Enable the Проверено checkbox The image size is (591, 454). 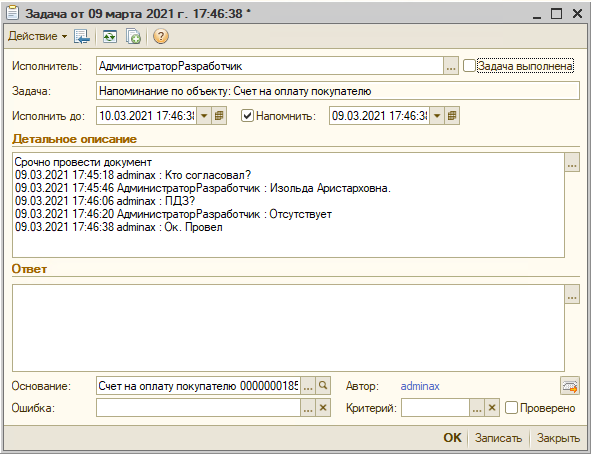pos(511,408)
